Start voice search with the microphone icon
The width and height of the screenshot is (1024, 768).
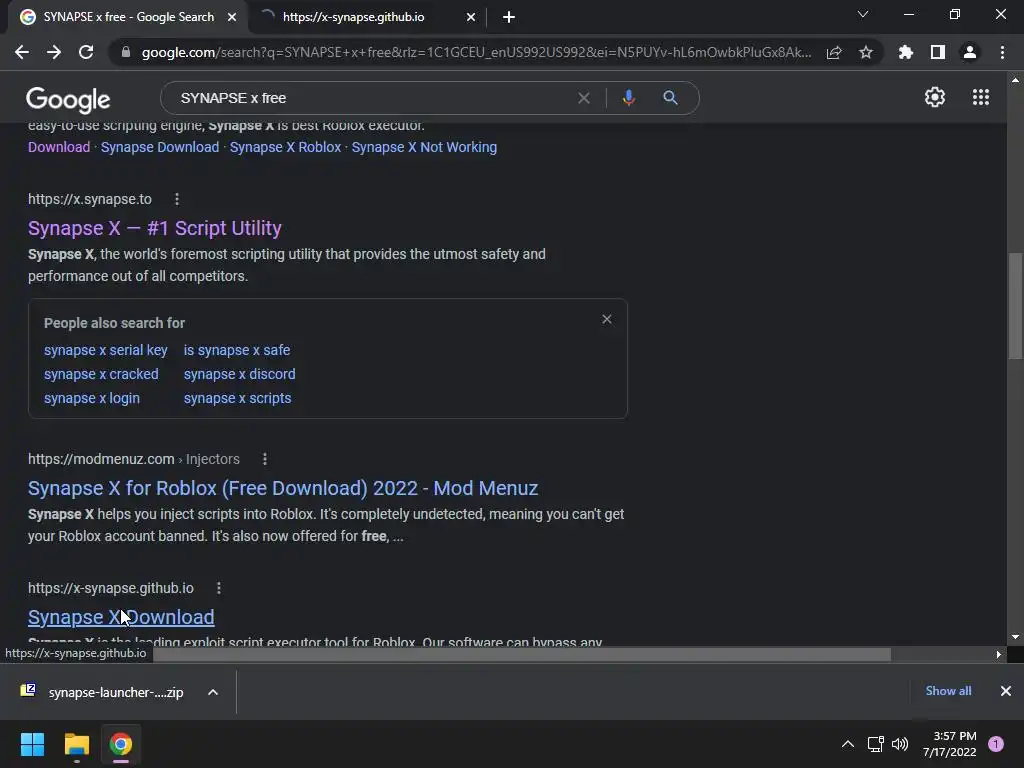click(x=628, y=98)
